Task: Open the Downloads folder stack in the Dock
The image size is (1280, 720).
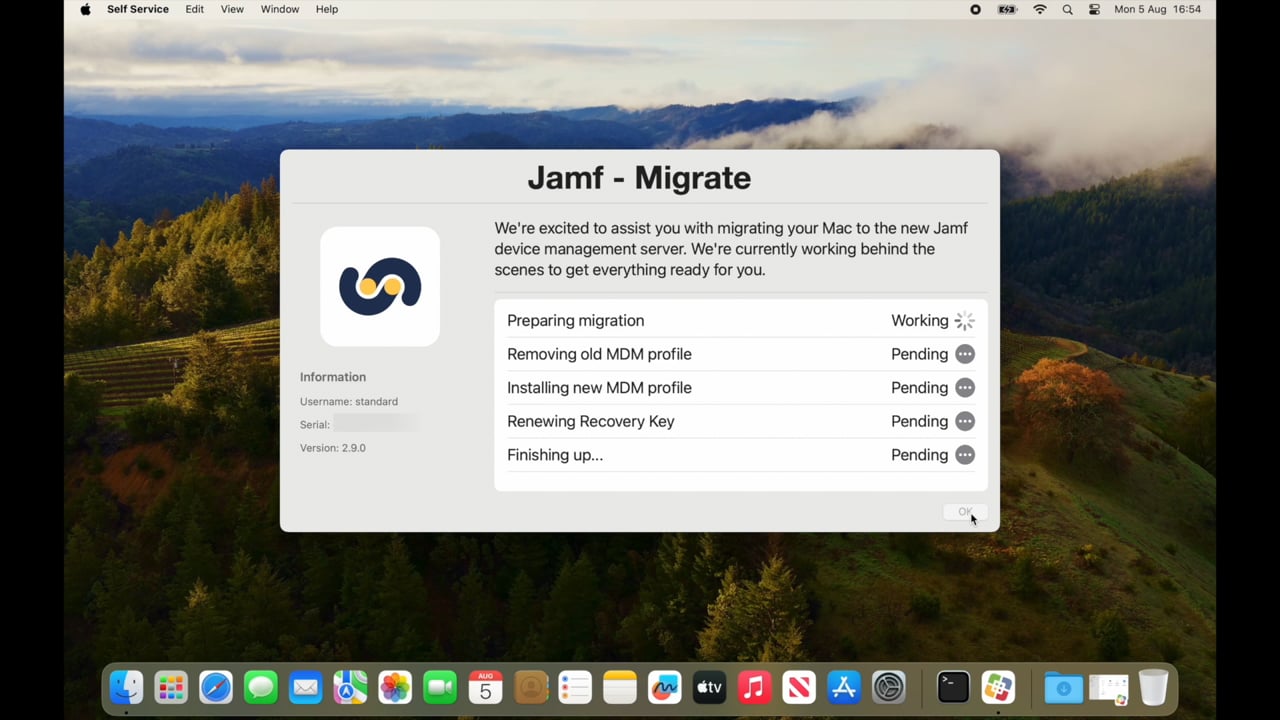Action: (1063, 687)
